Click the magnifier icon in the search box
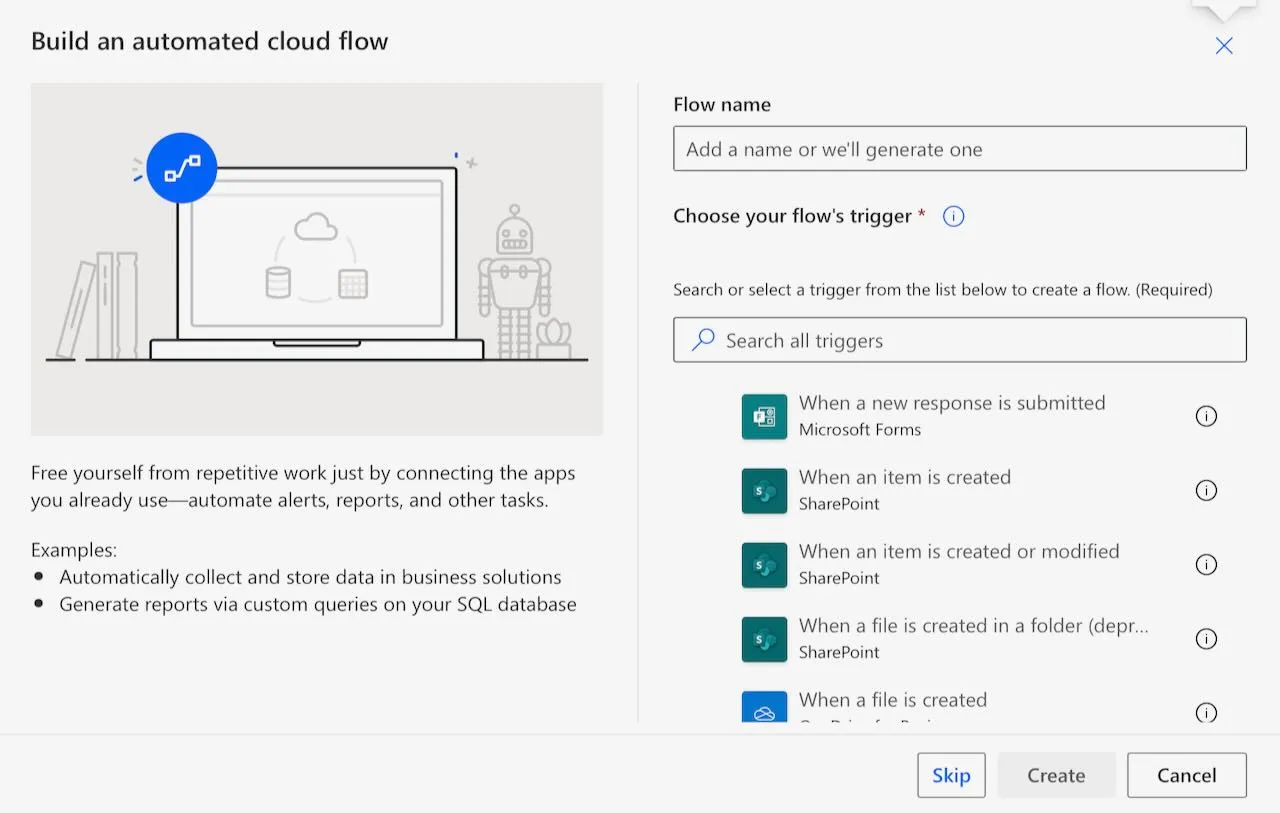This screenshot has height=813, width=1280. 703,339
